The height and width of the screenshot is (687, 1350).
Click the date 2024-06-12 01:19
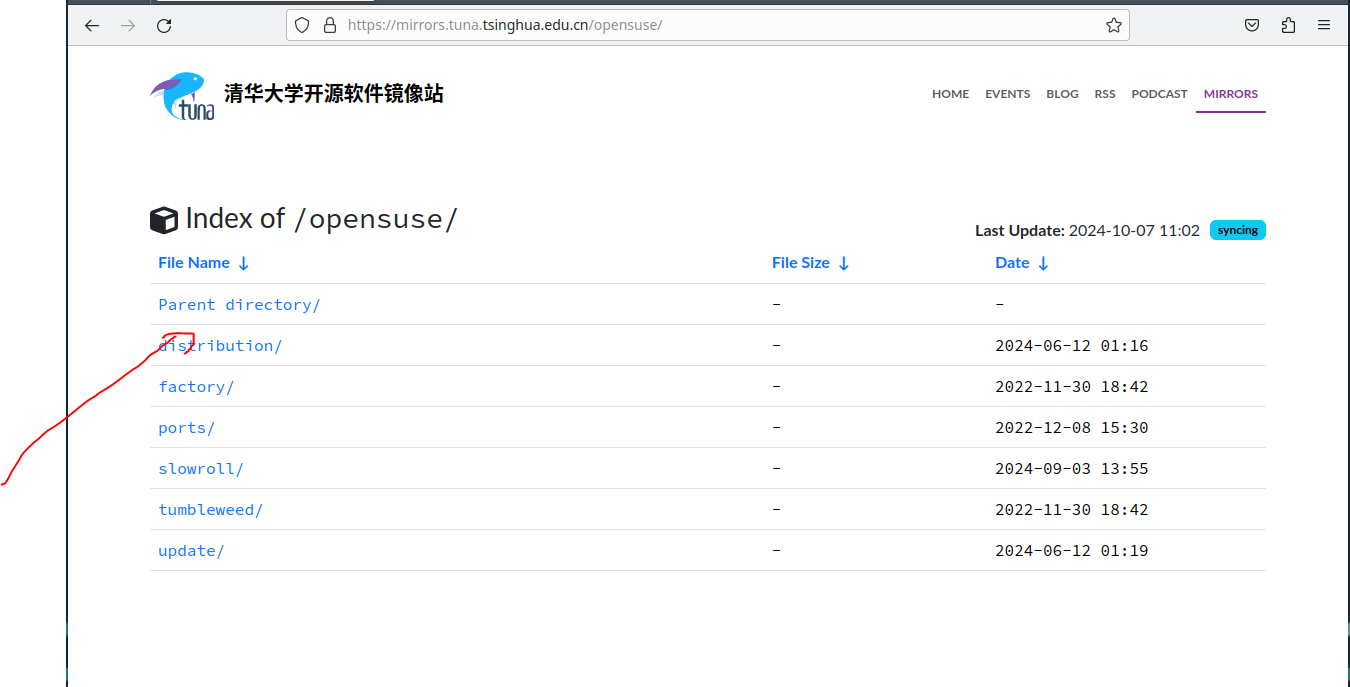click(1072, 551)
